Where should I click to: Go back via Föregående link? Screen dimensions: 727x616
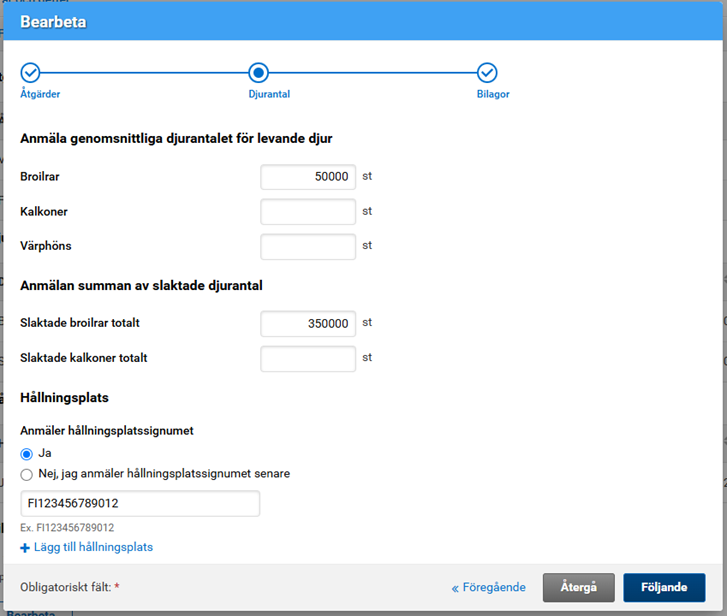490,588
